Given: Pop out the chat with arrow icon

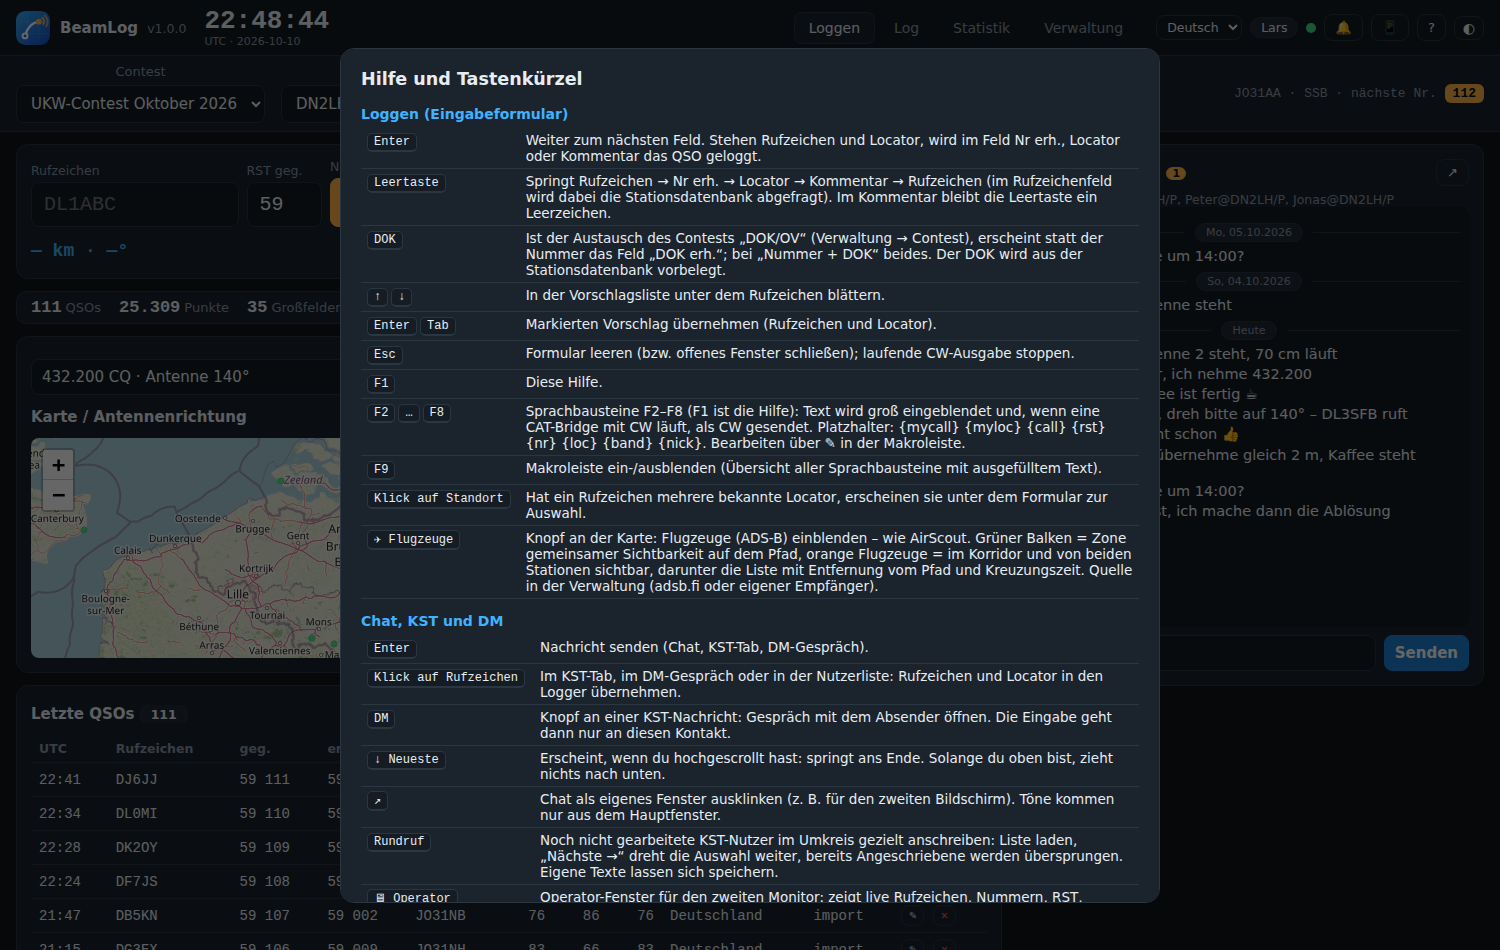Looking at the screenshot, I should (1452, 172).
